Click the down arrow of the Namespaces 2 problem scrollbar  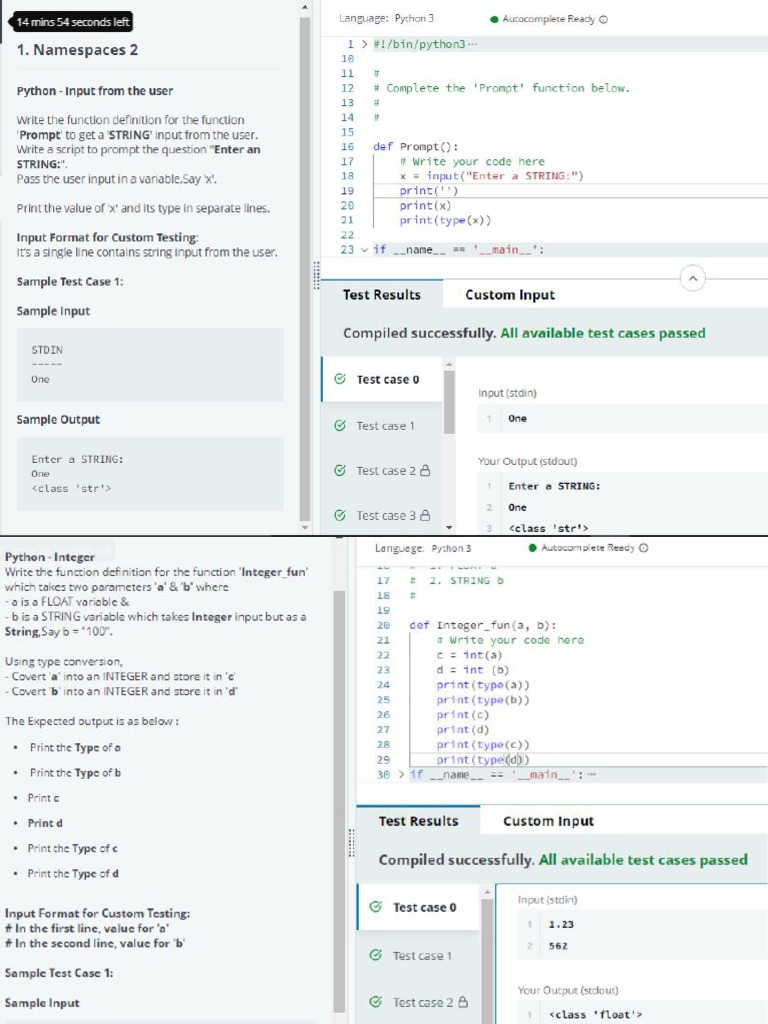(x=305, y=527)
